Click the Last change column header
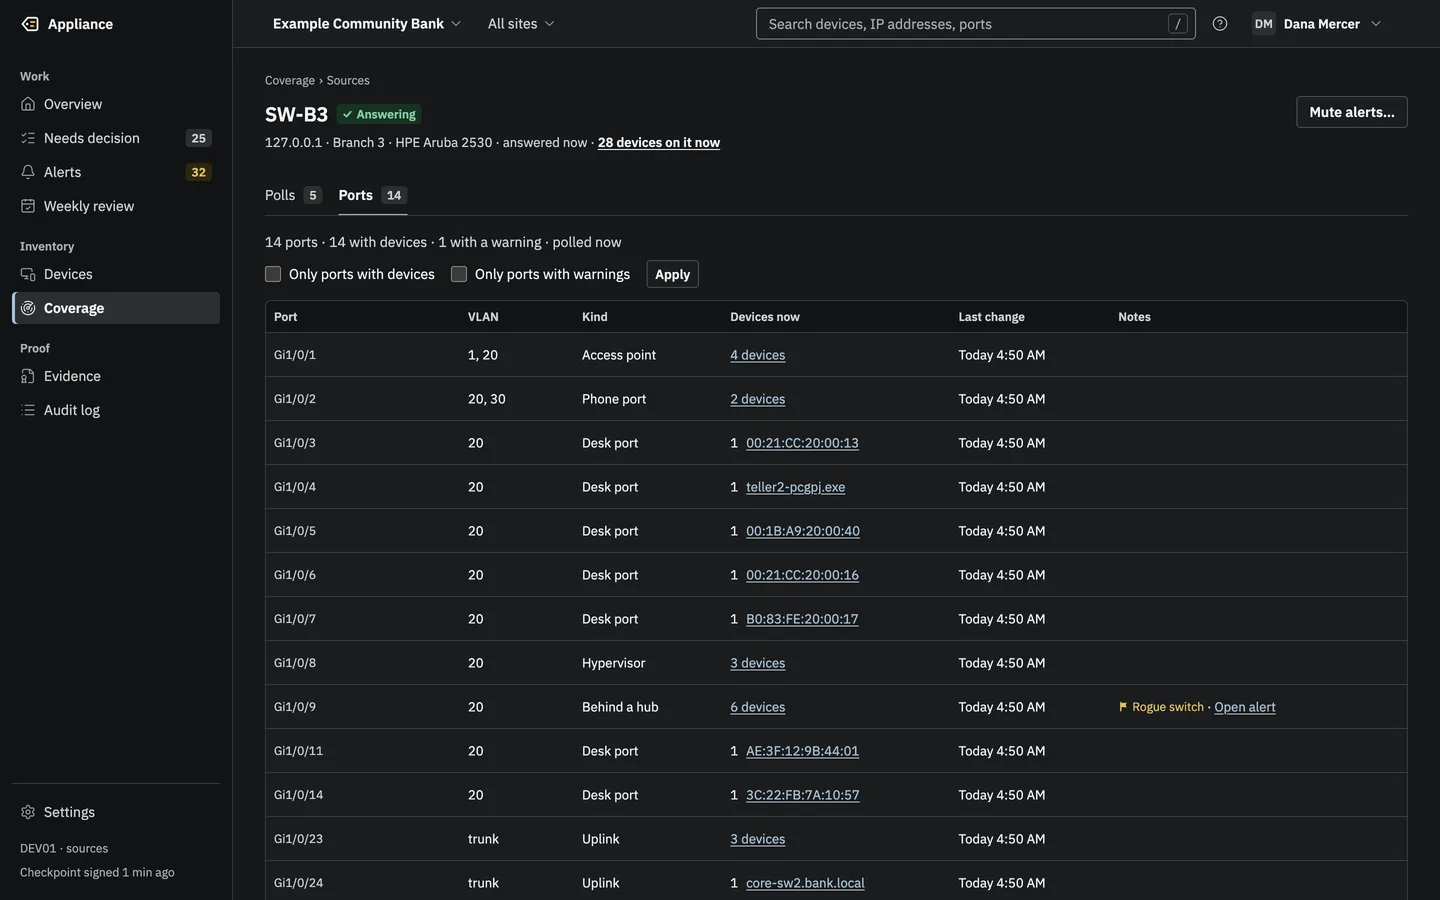The image size is (1440, 900). [991, 317]
